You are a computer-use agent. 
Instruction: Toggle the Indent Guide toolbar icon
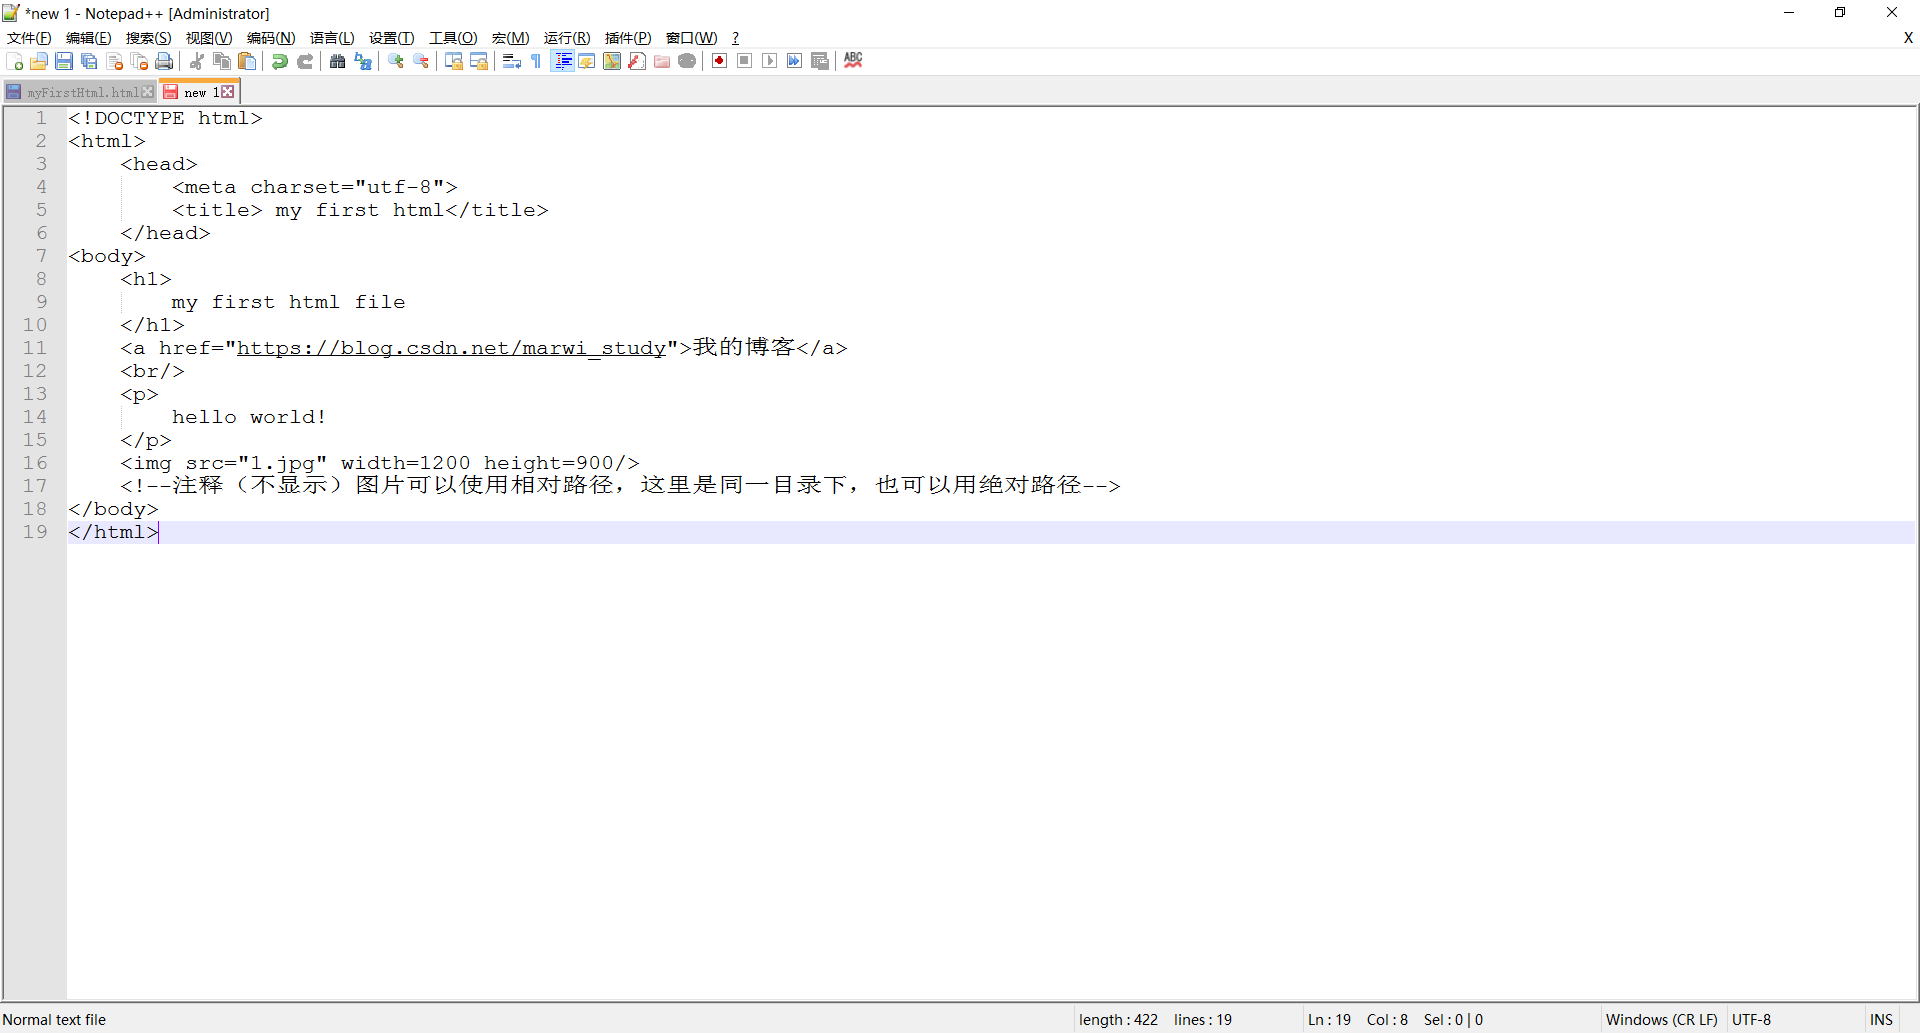(563, 61)
